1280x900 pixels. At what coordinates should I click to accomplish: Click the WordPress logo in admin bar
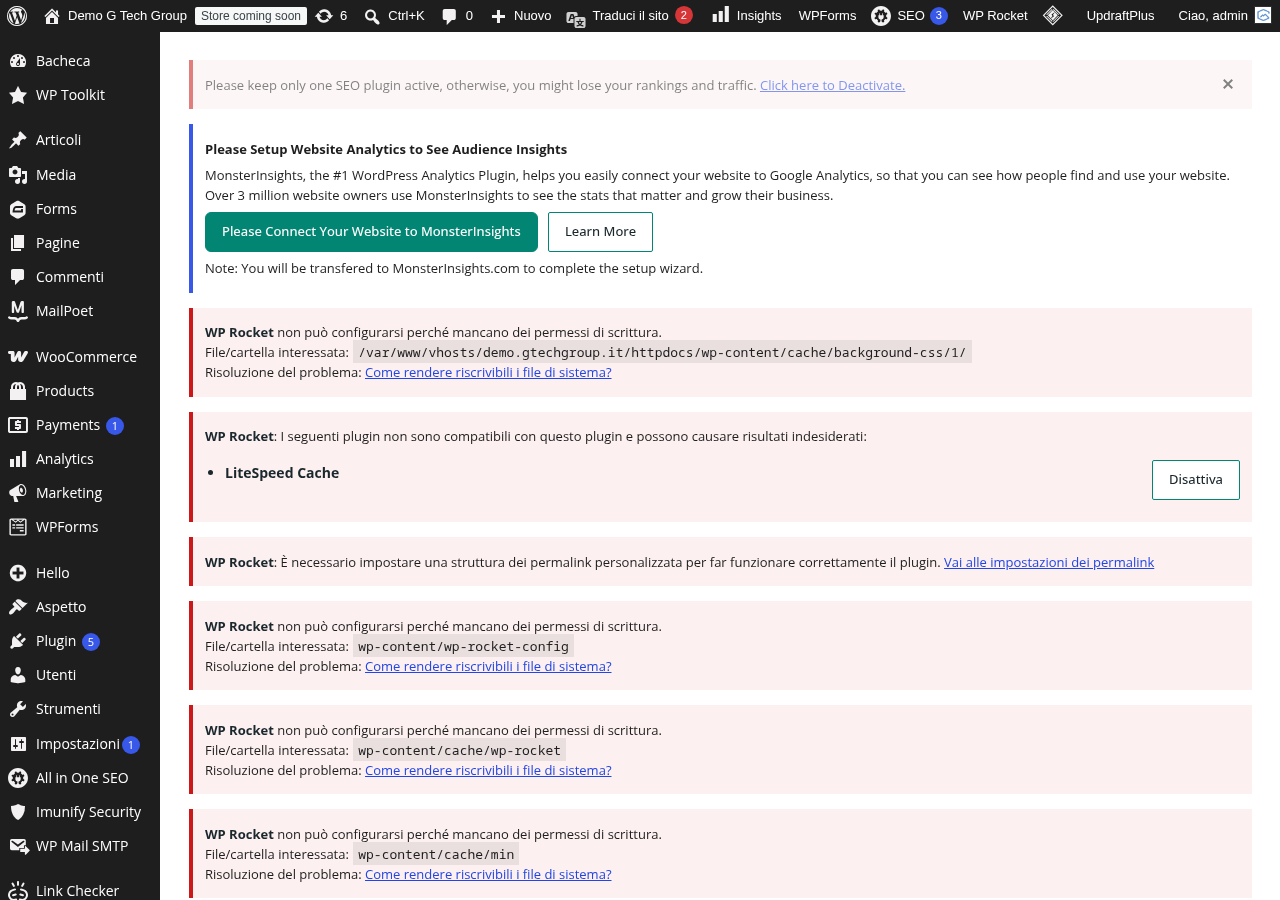tap(17, 16)
